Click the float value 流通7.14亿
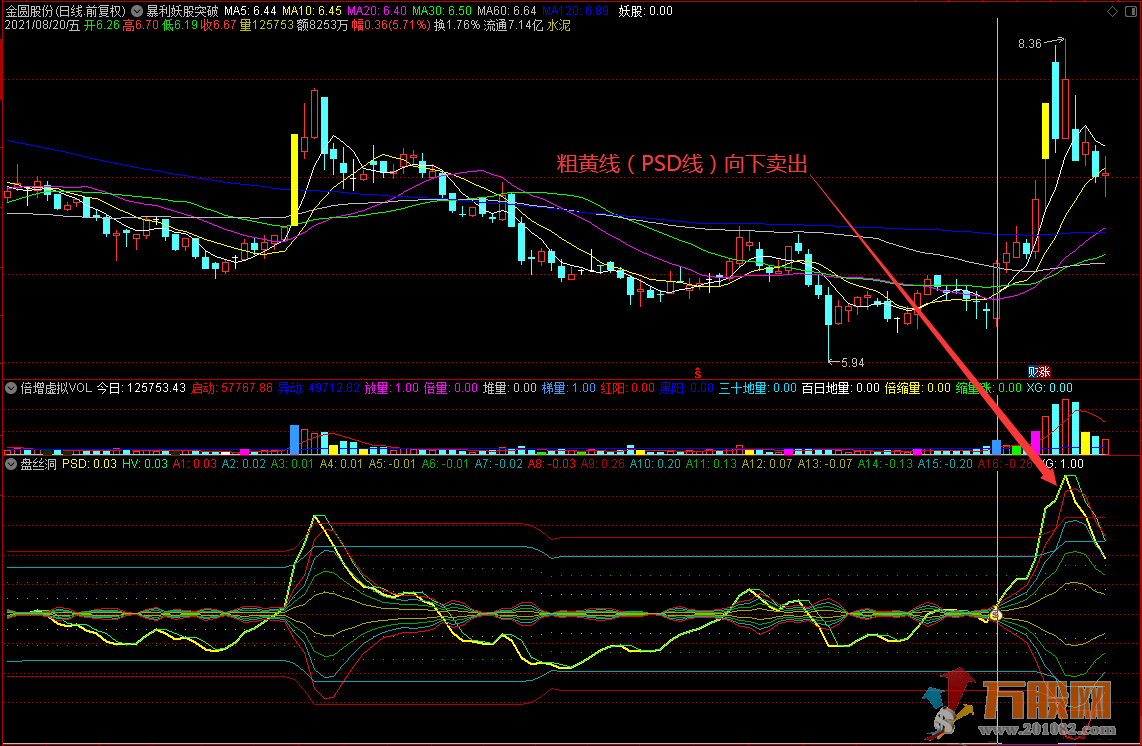The width and height of the screenshot is (1142, 746). pyautogui.click(x=513, y=25)
